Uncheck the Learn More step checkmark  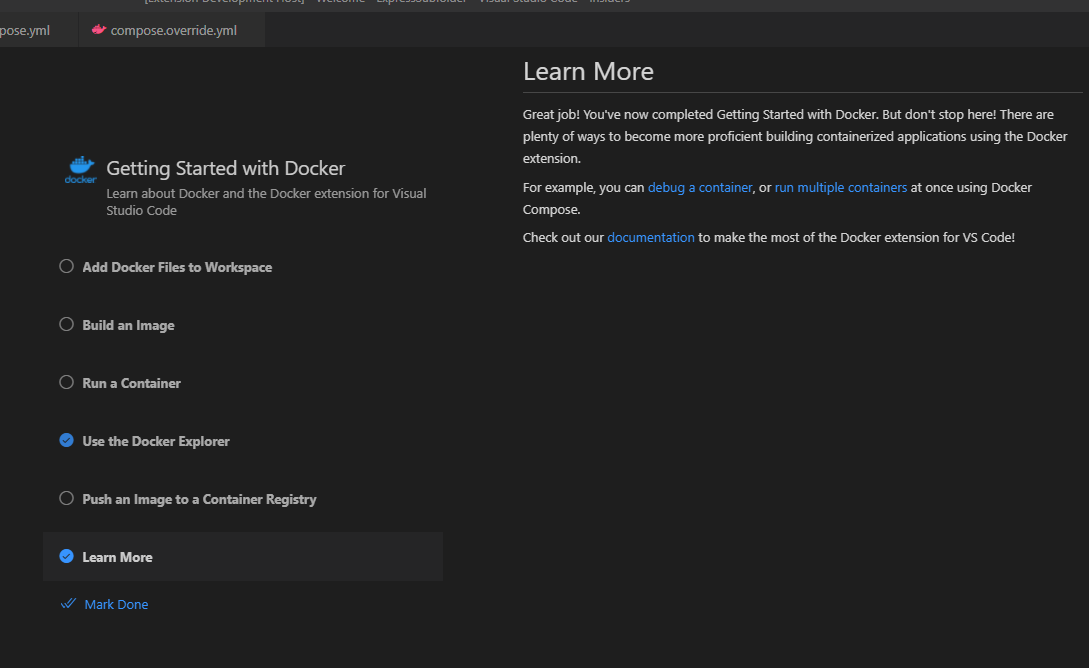pyautogui.click(x=66, y=556)
